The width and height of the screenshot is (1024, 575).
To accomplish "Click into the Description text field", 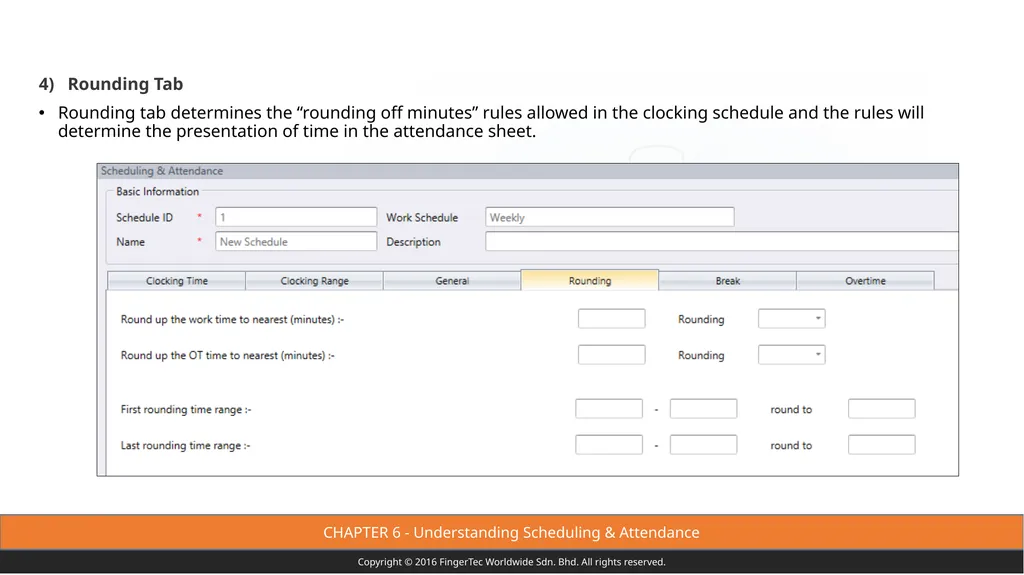I will click(x=722, y=241).
